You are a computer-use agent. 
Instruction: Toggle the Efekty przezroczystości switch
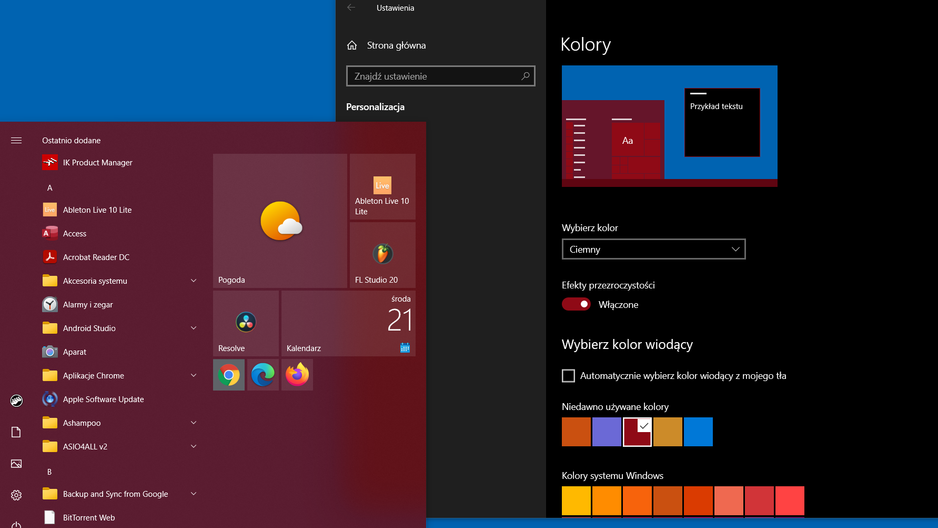tap(576, 304)
